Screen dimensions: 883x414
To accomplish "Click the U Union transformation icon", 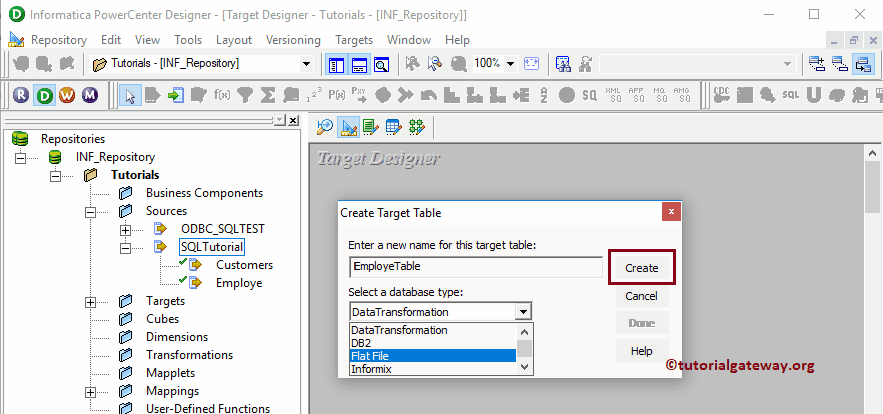I will [x=813, y=95].
